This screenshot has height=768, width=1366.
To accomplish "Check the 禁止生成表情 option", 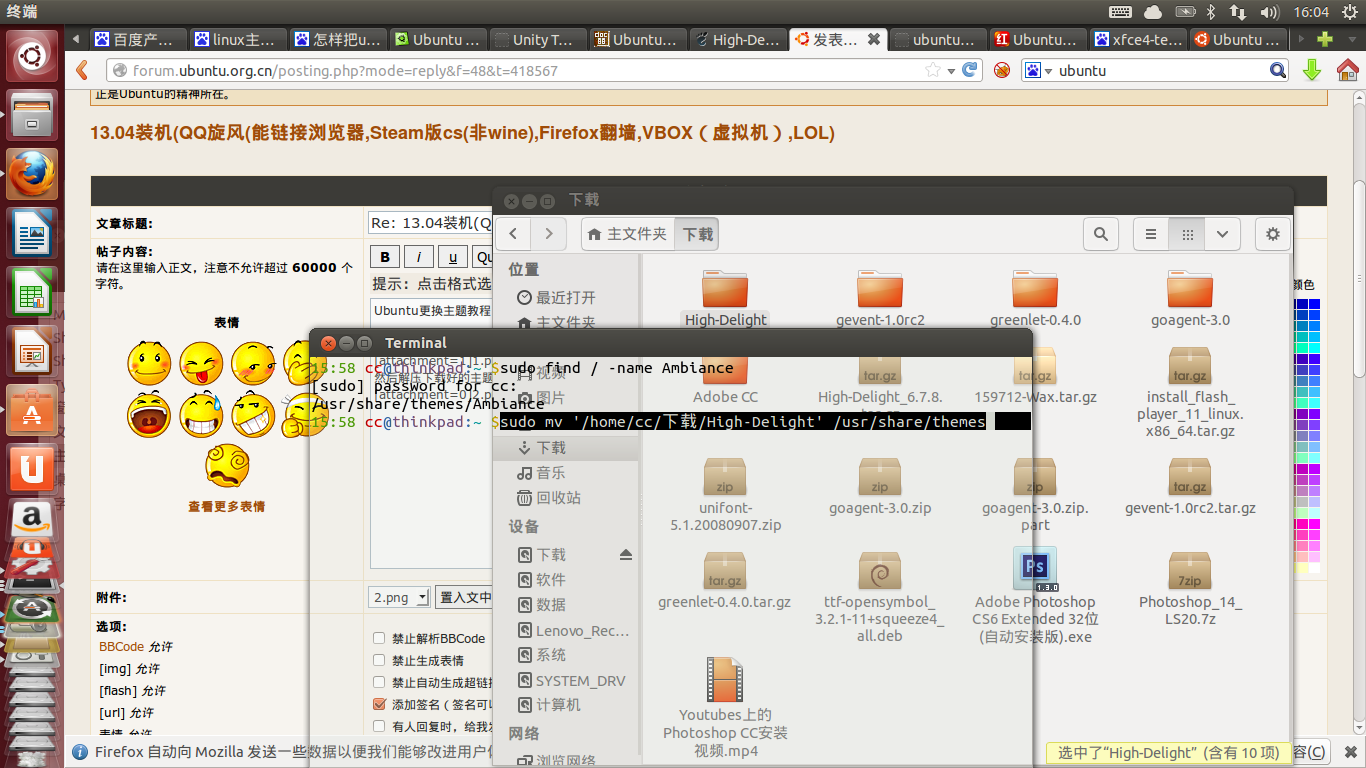I will click(379, 660).
